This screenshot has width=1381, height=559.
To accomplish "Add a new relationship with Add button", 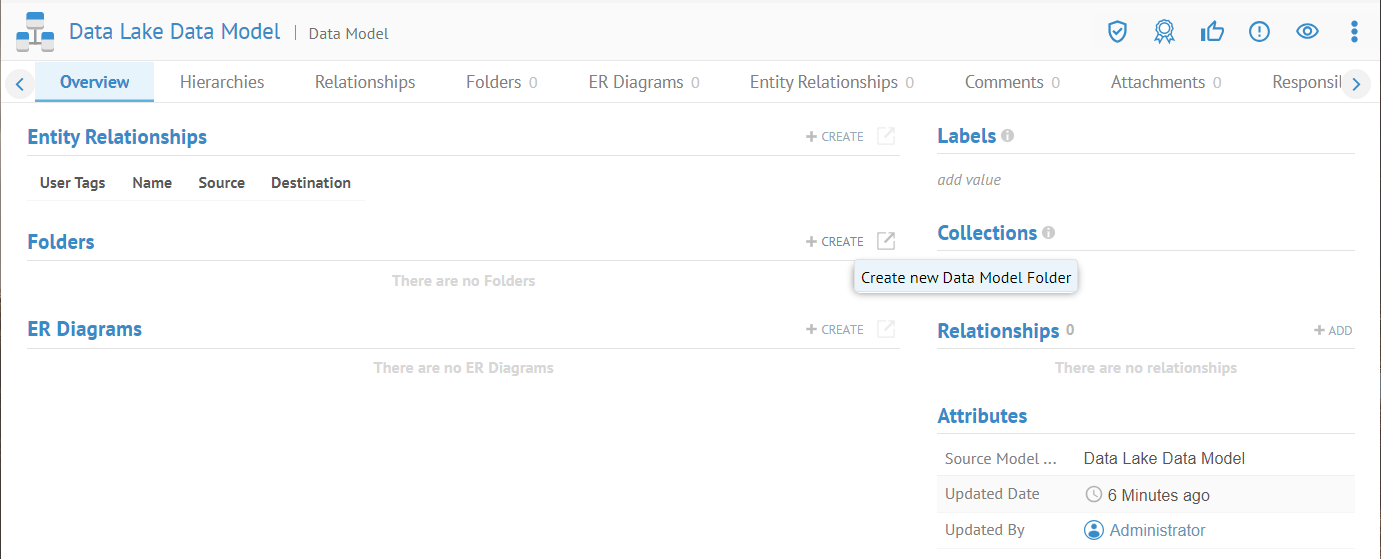I will tap(1333, 331).
